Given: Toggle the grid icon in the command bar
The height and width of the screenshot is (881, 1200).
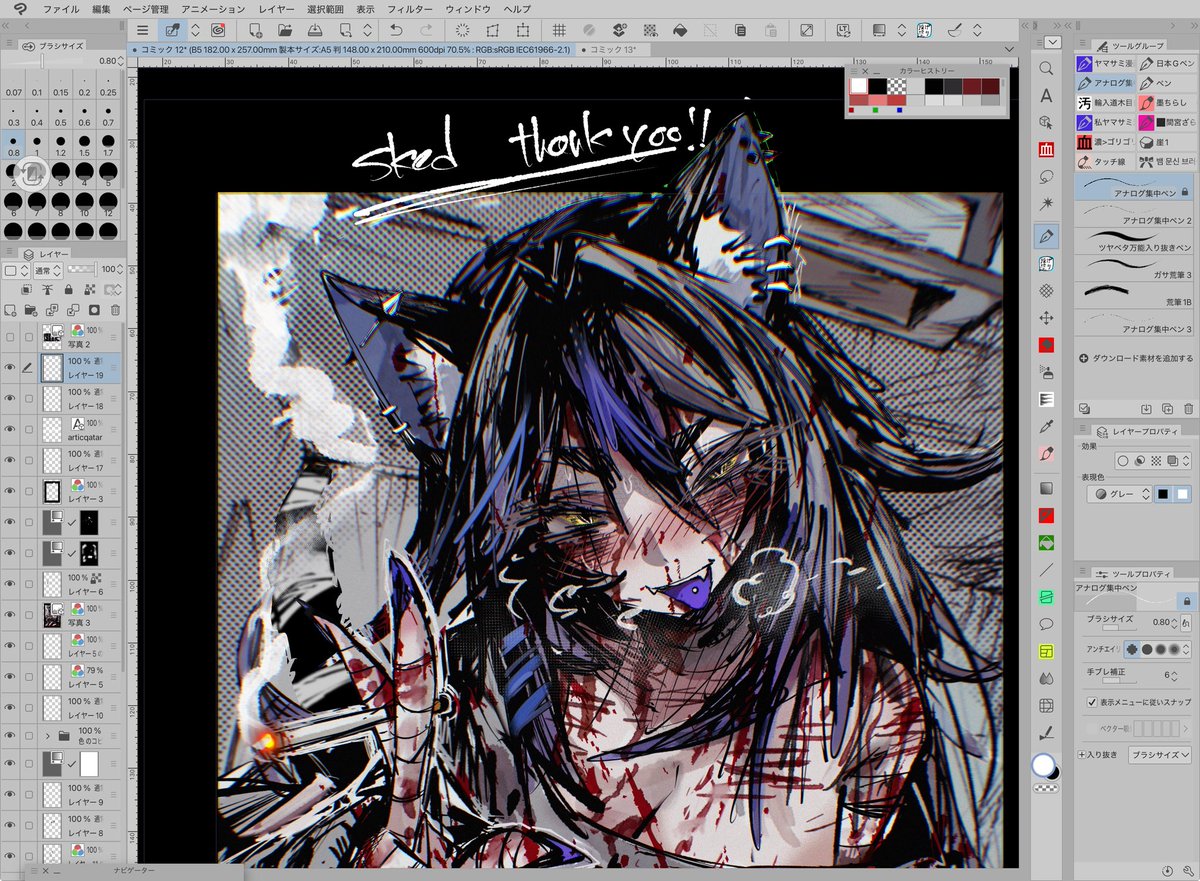Looking at the screenshot, I should (x=560, y=30).
